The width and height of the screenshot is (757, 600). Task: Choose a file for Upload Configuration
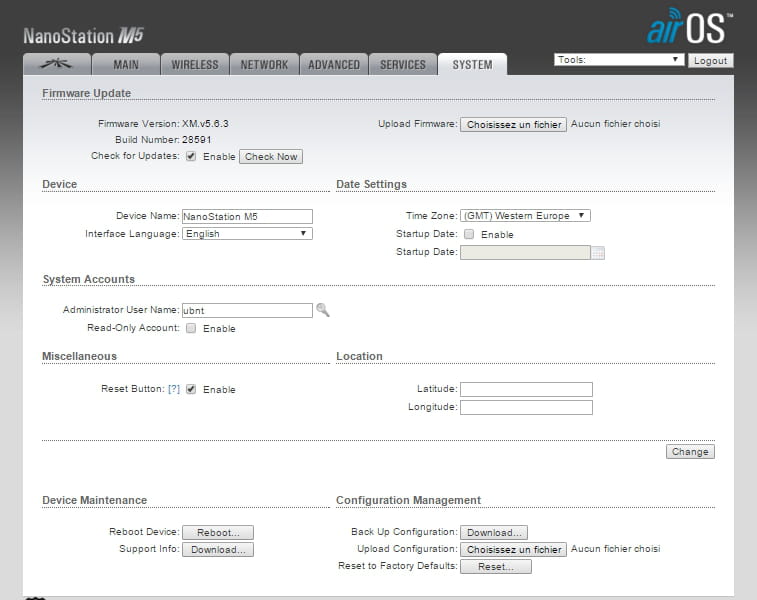click(514, 550)
